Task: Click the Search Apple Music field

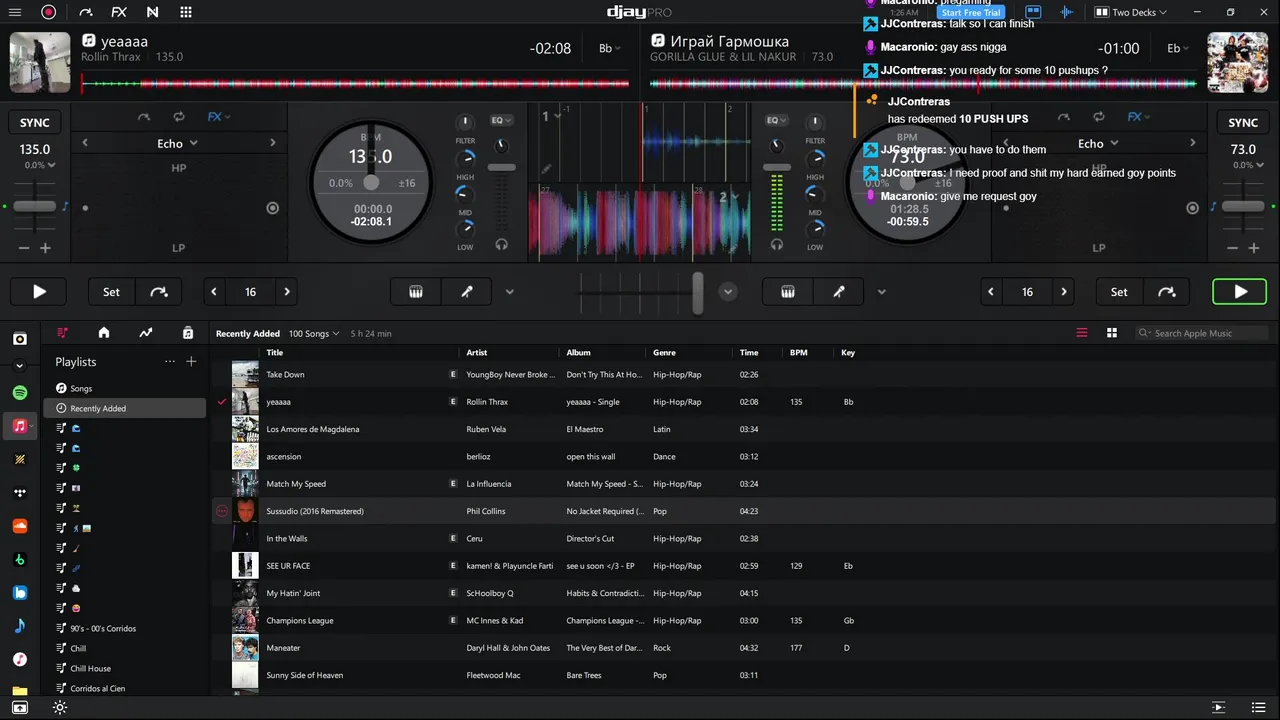Action: pyautogui.click(x=1202, y=333)
